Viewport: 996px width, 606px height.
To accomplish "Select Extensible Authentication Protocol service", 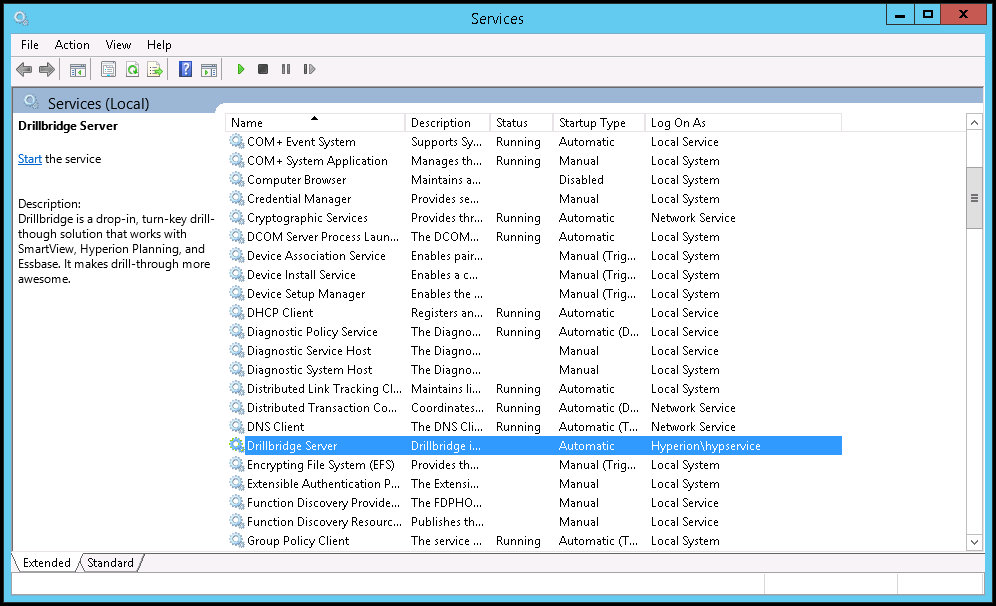I will tap(323, 483).
